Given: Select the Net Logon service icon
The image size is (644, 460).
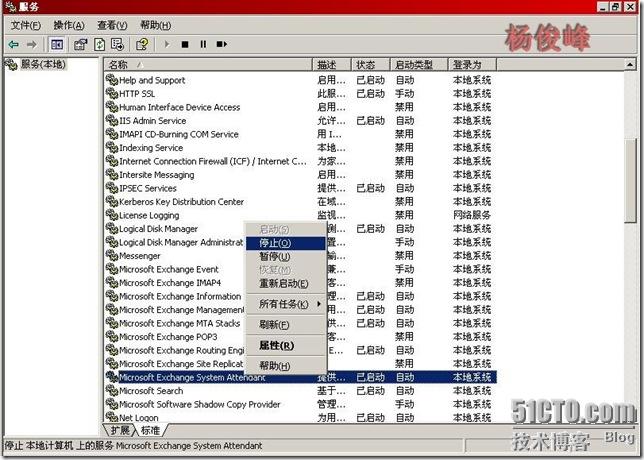Looking at the screenshot, I should click(112, 417).
